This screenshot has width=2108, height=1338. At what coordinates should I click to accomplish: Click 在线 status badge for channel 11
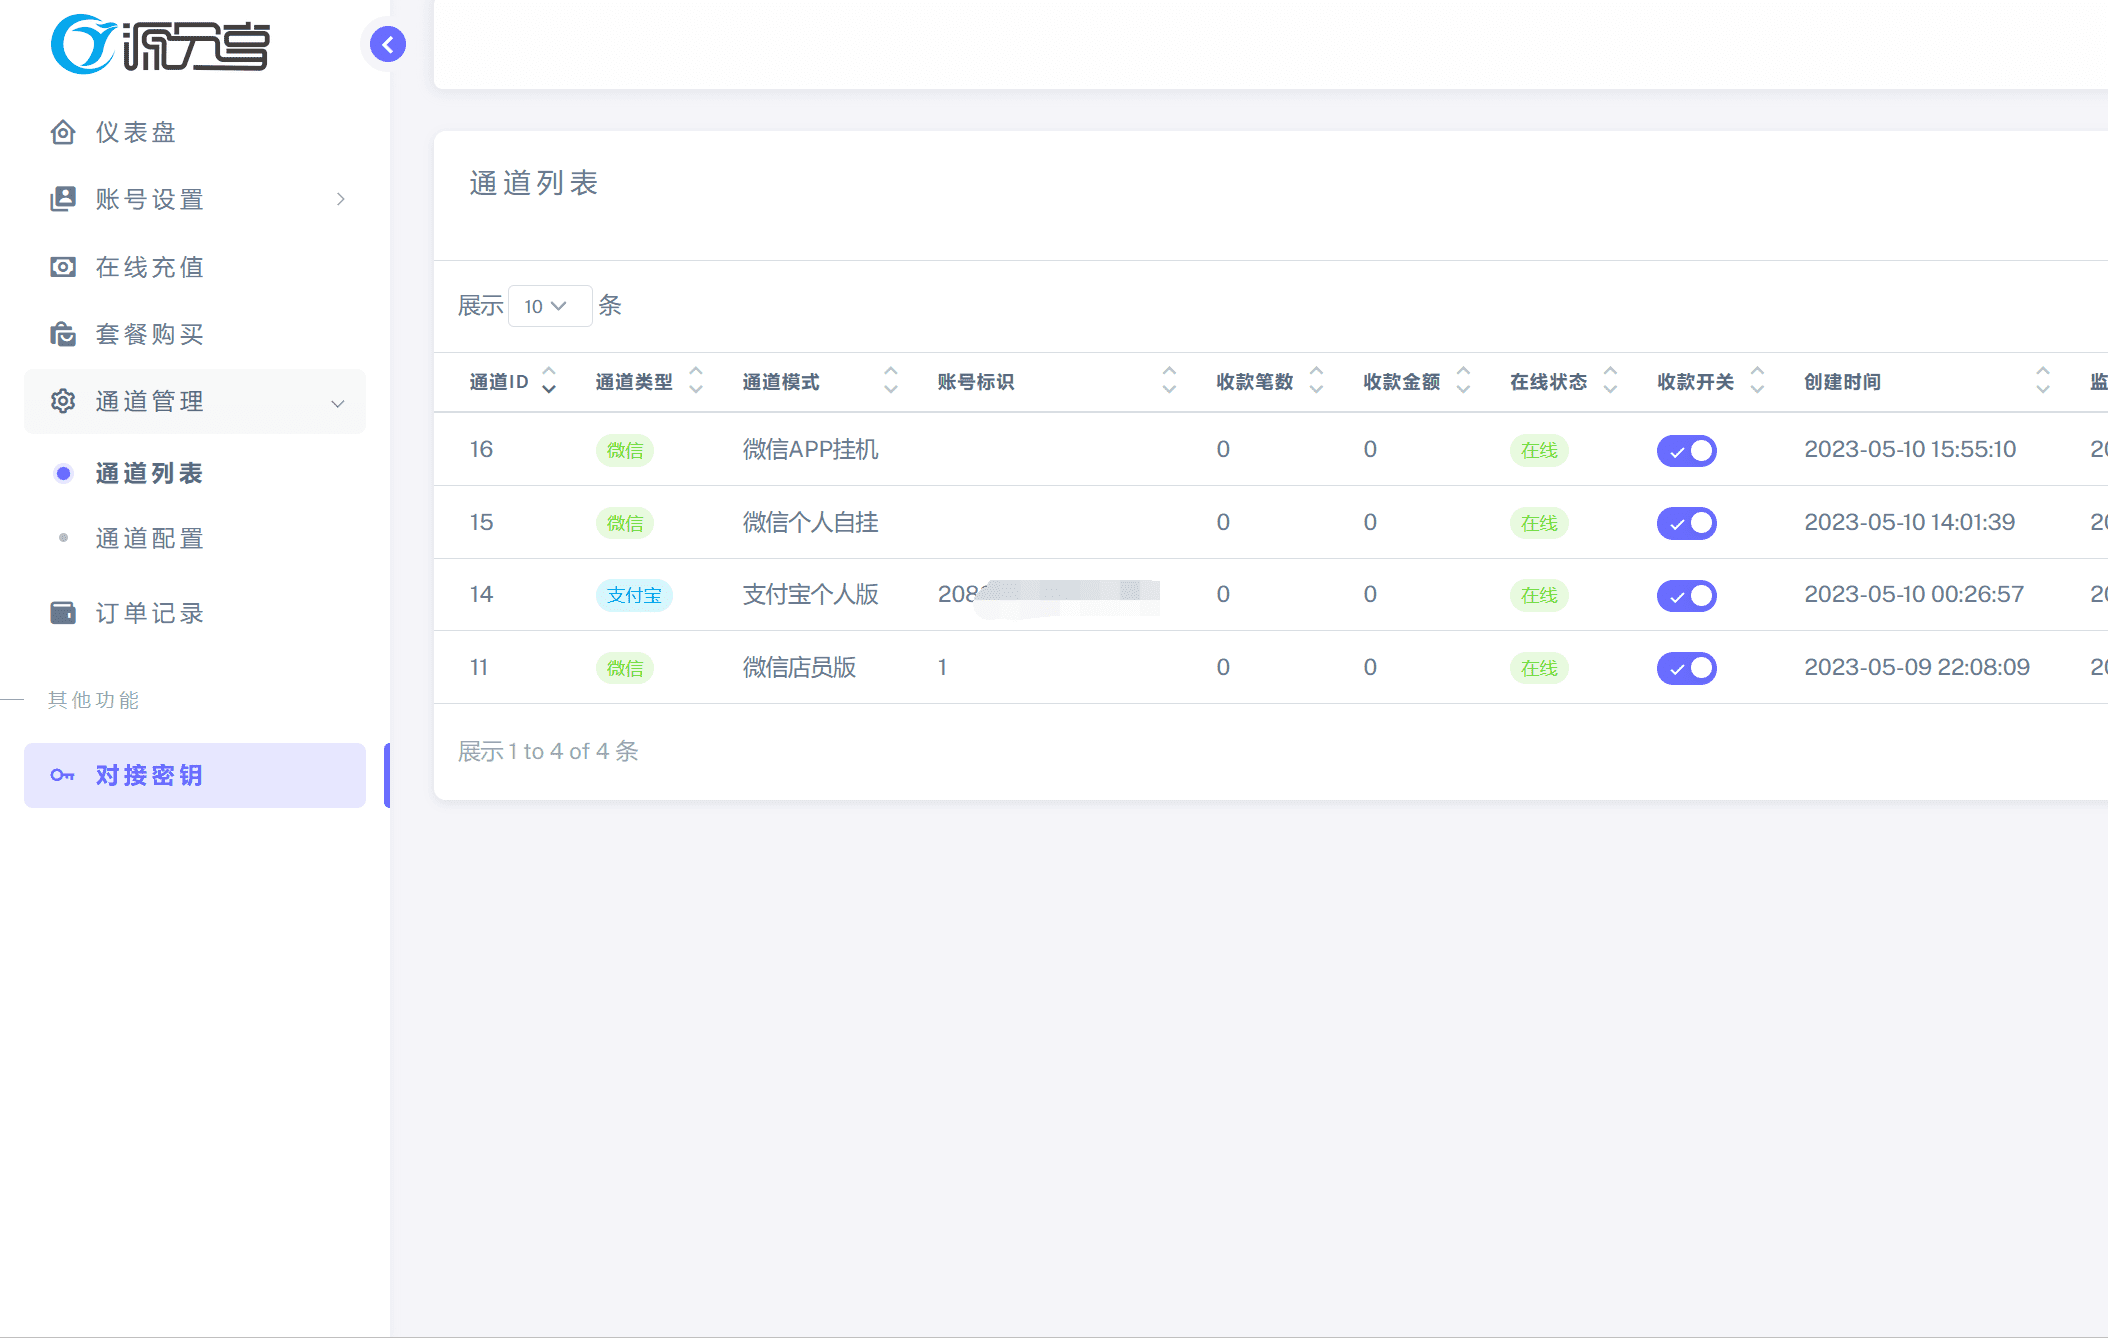tap(1539, 668)
